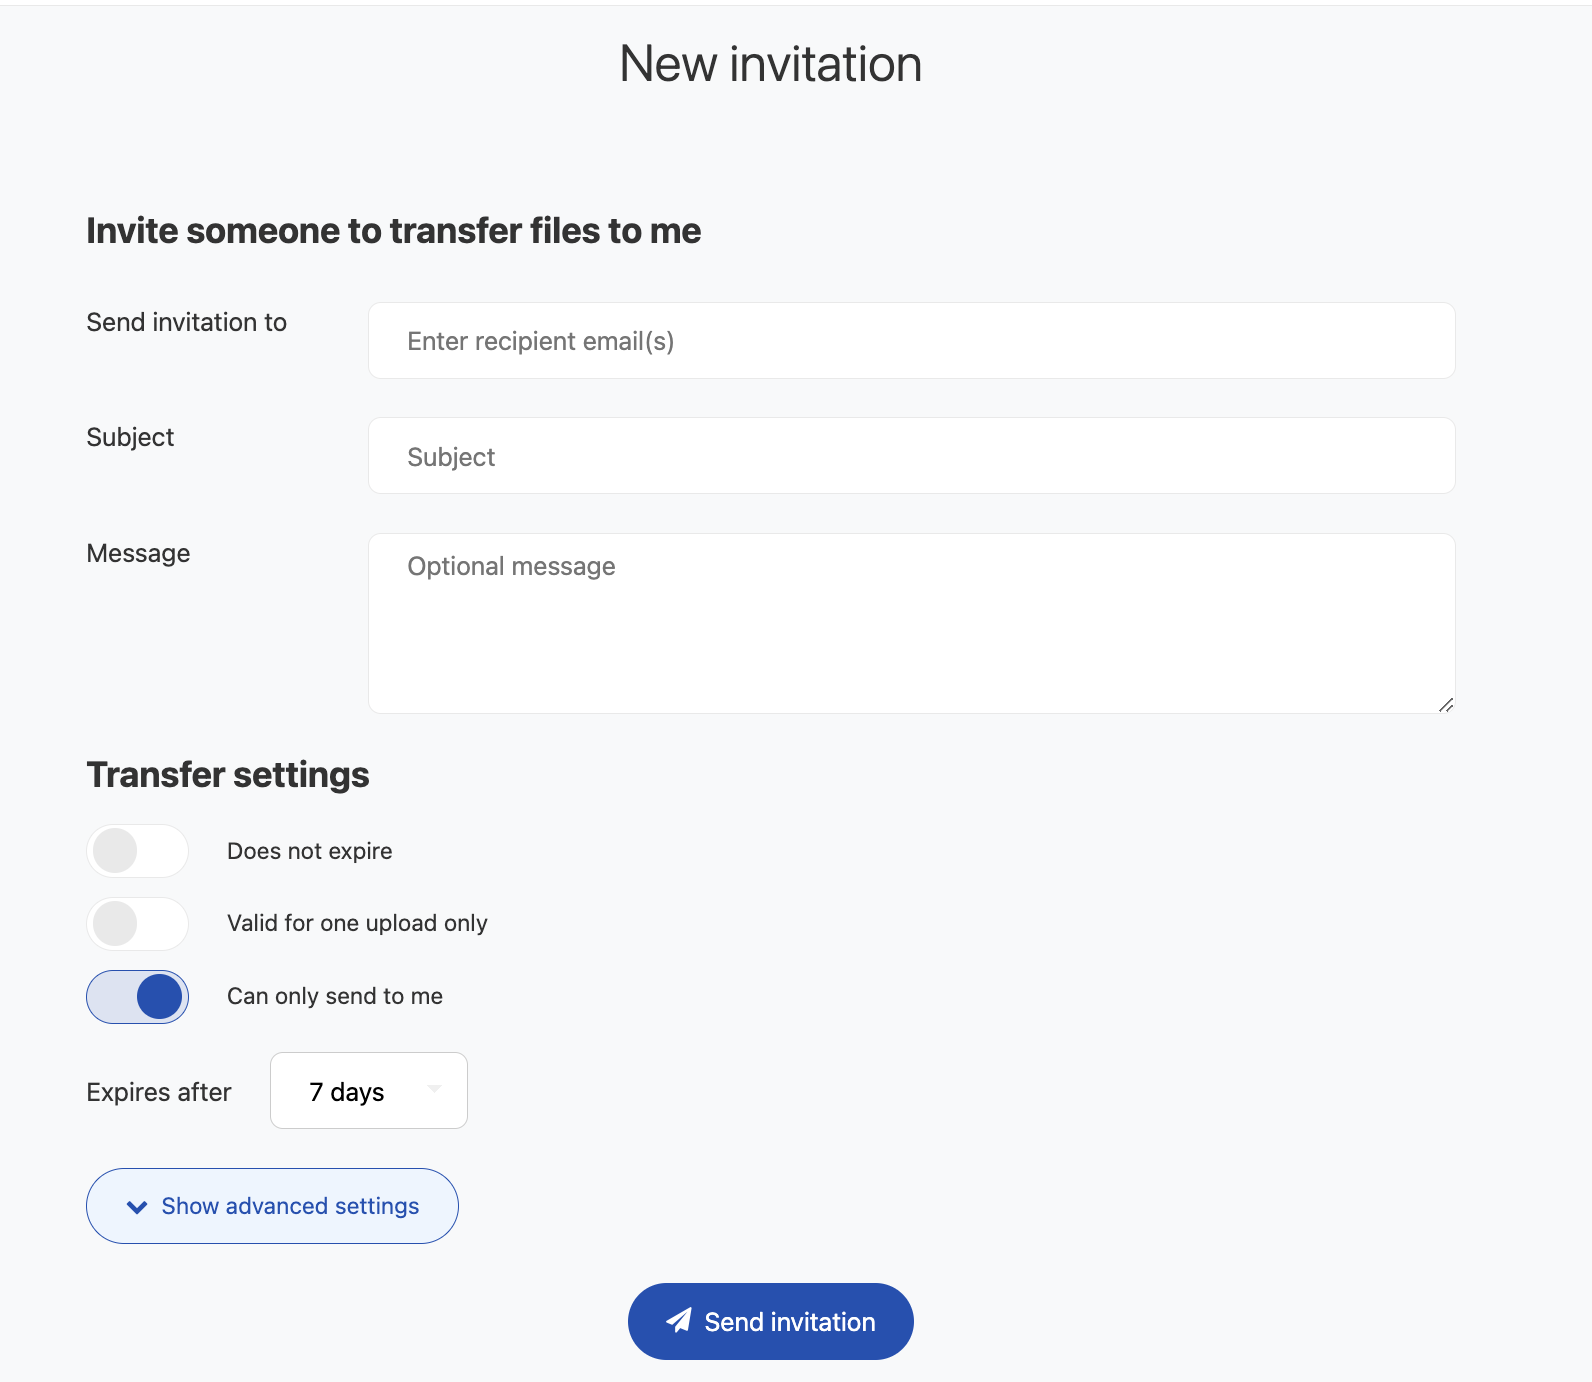
Task: Disable the Can only send to me toggle
Action: click(137, 997)
